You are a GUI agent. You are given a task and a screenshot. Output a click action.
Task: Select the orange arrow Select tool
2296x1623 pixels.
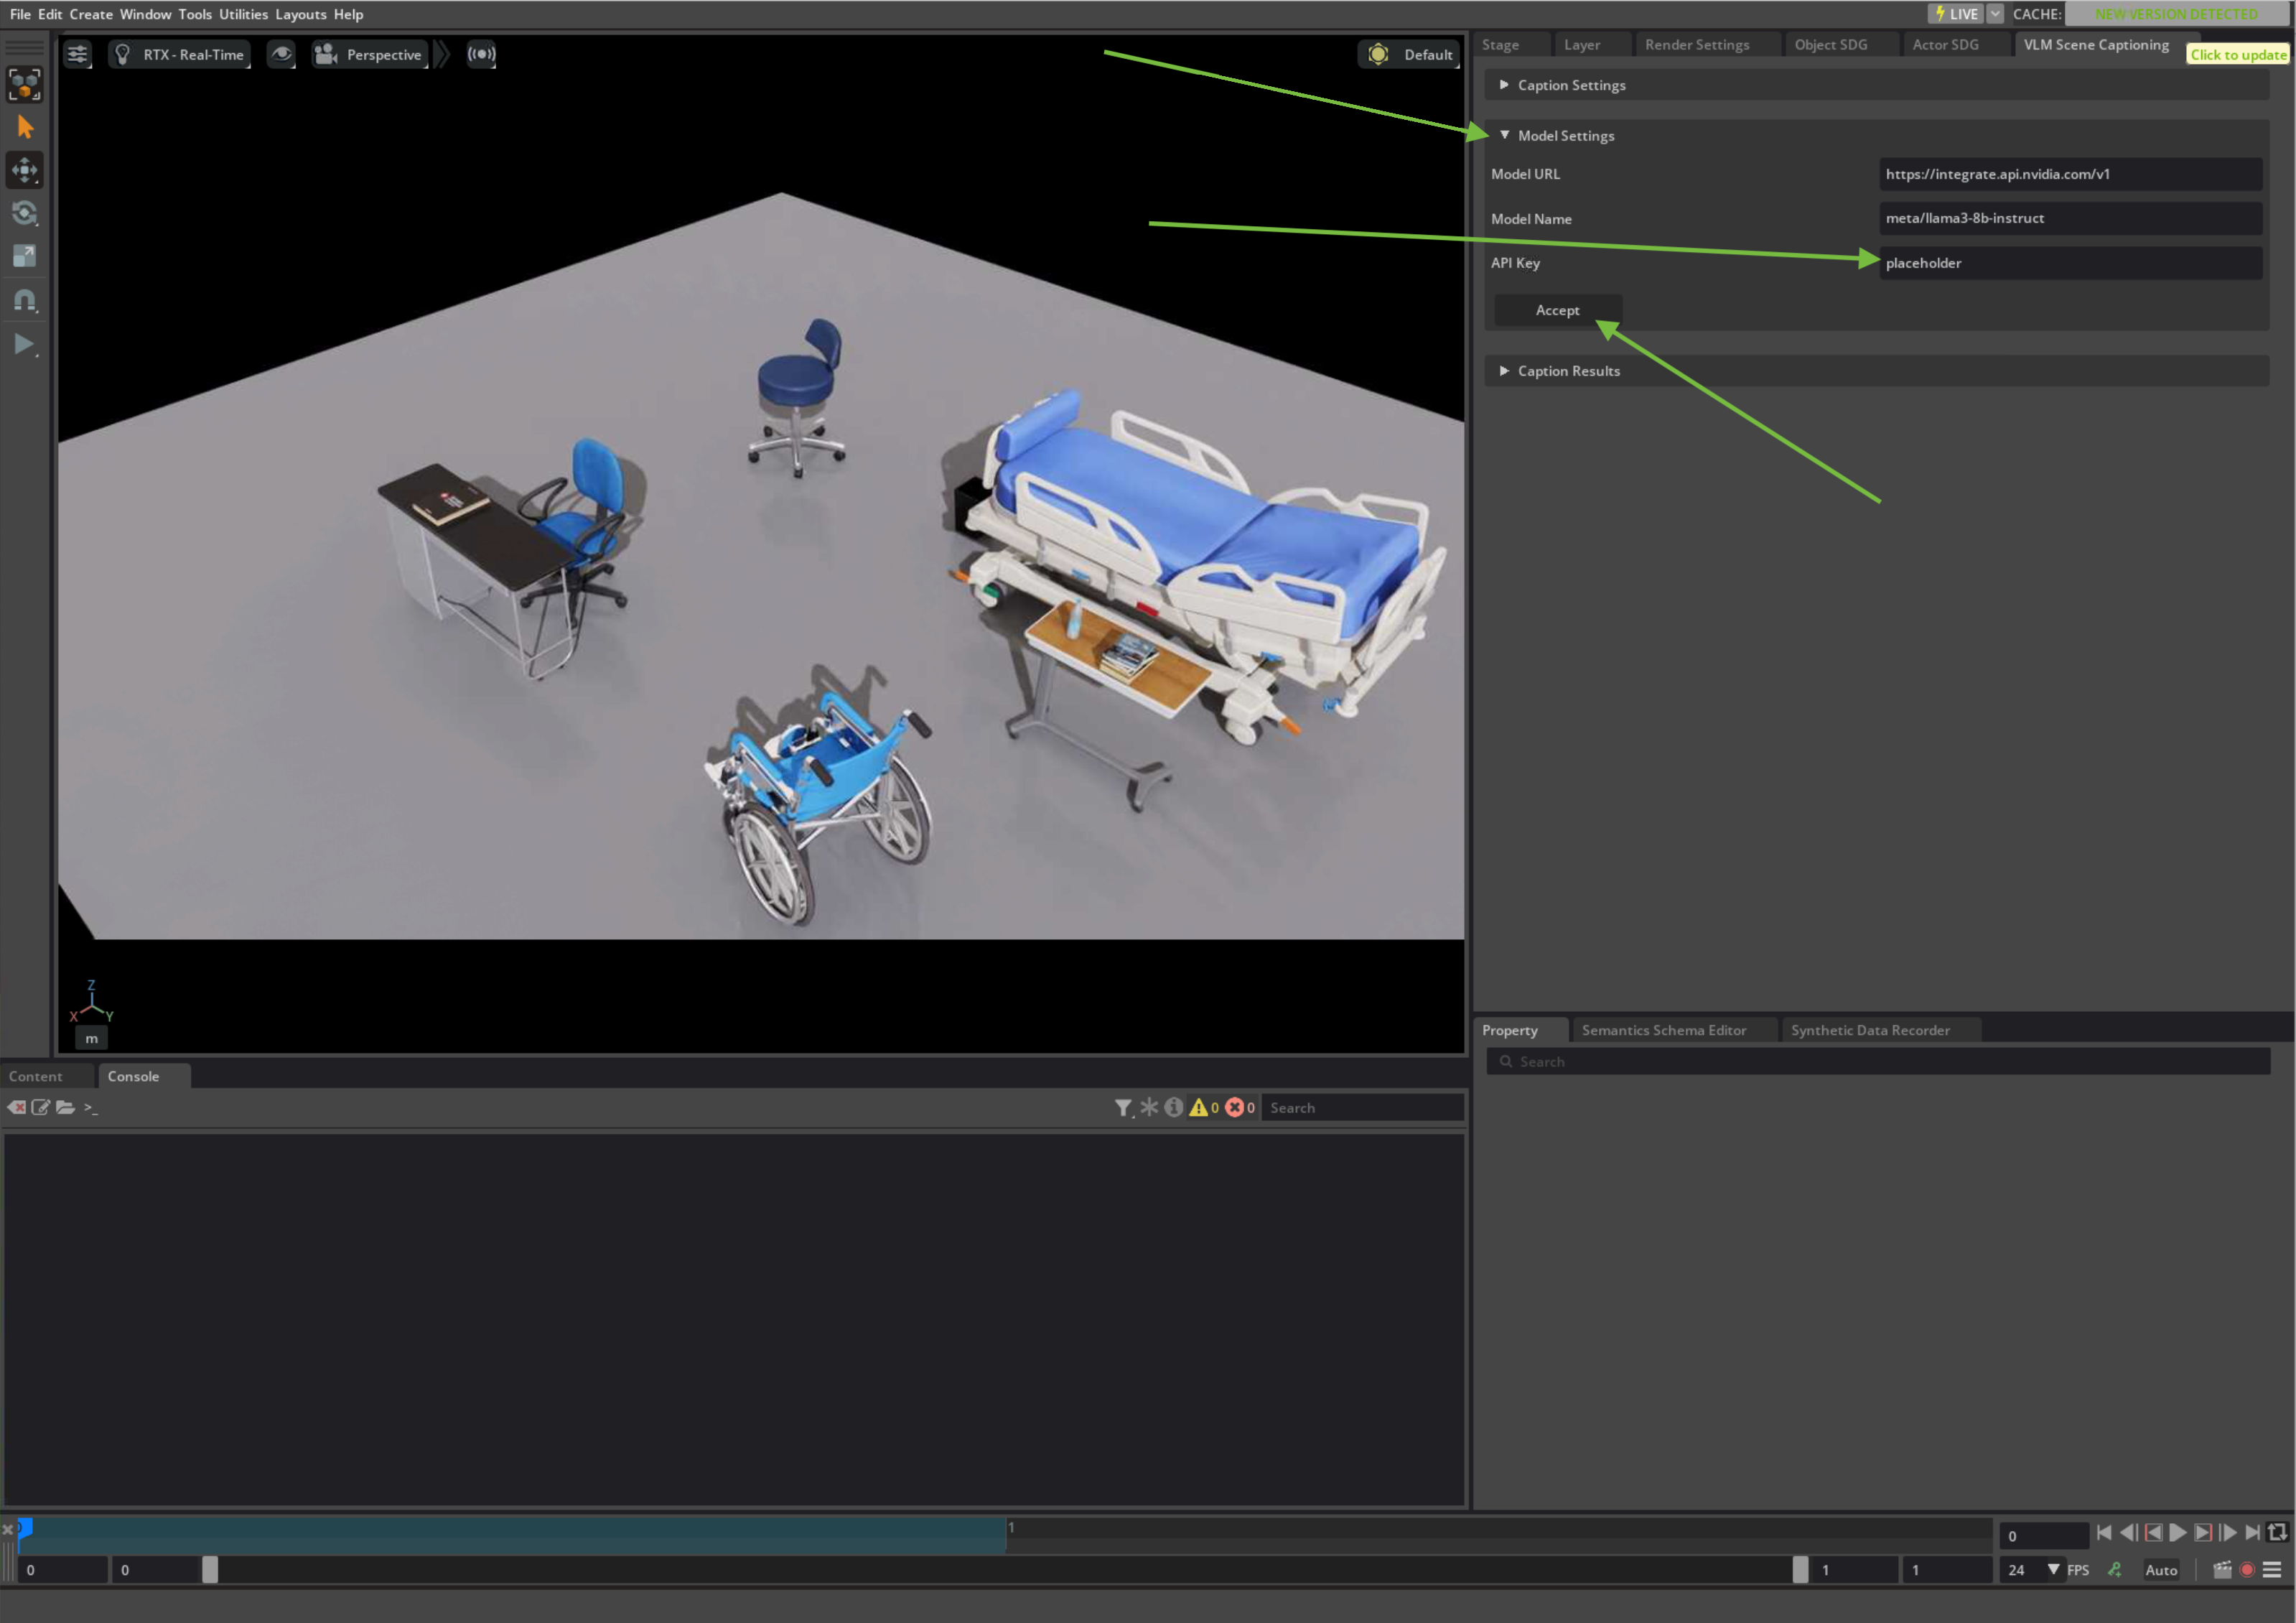[x=25, y=127]
